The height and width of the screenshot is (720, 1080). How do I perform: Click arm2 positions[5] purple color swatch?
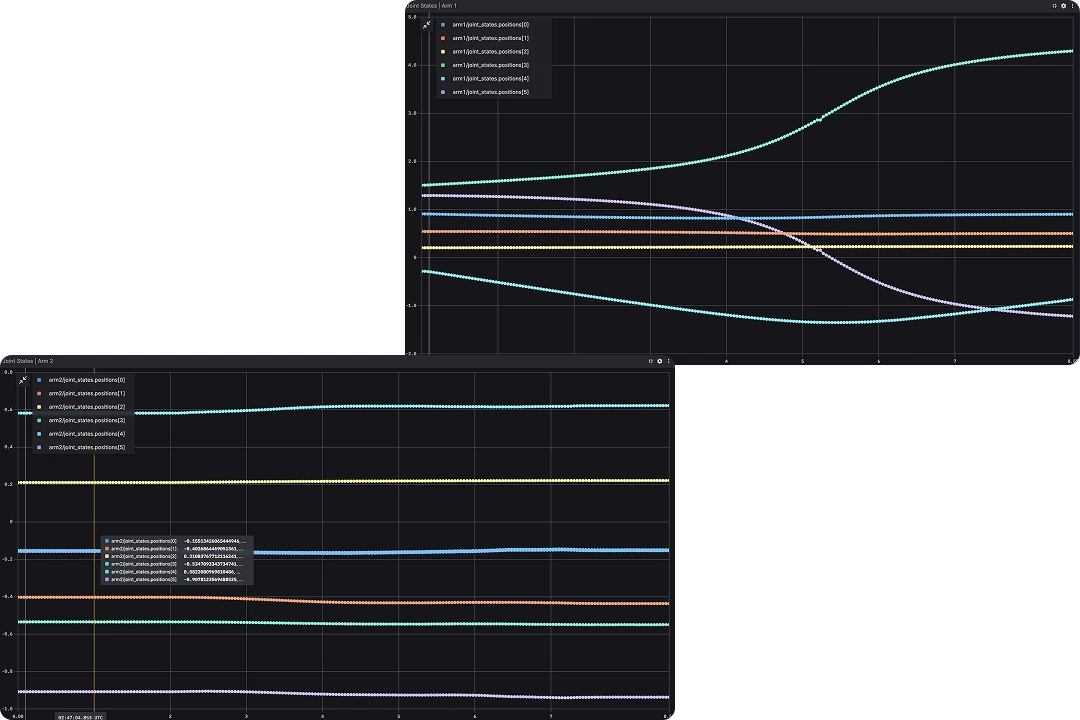click(x=39, y=447)
